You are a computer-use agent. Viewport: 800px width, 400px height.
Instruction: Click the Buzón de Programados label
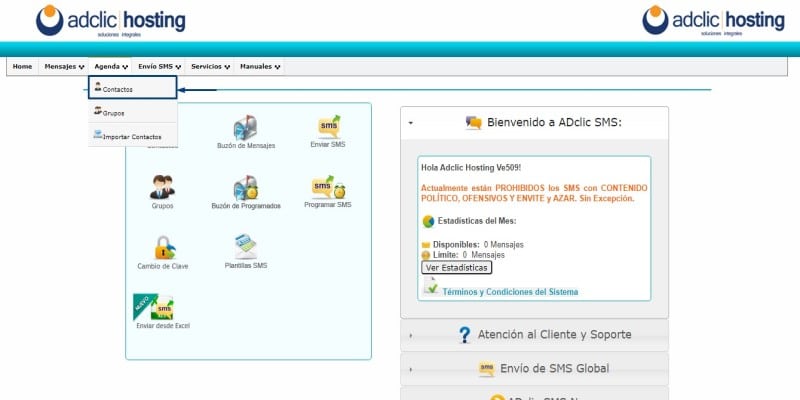(x=246, y=207)
